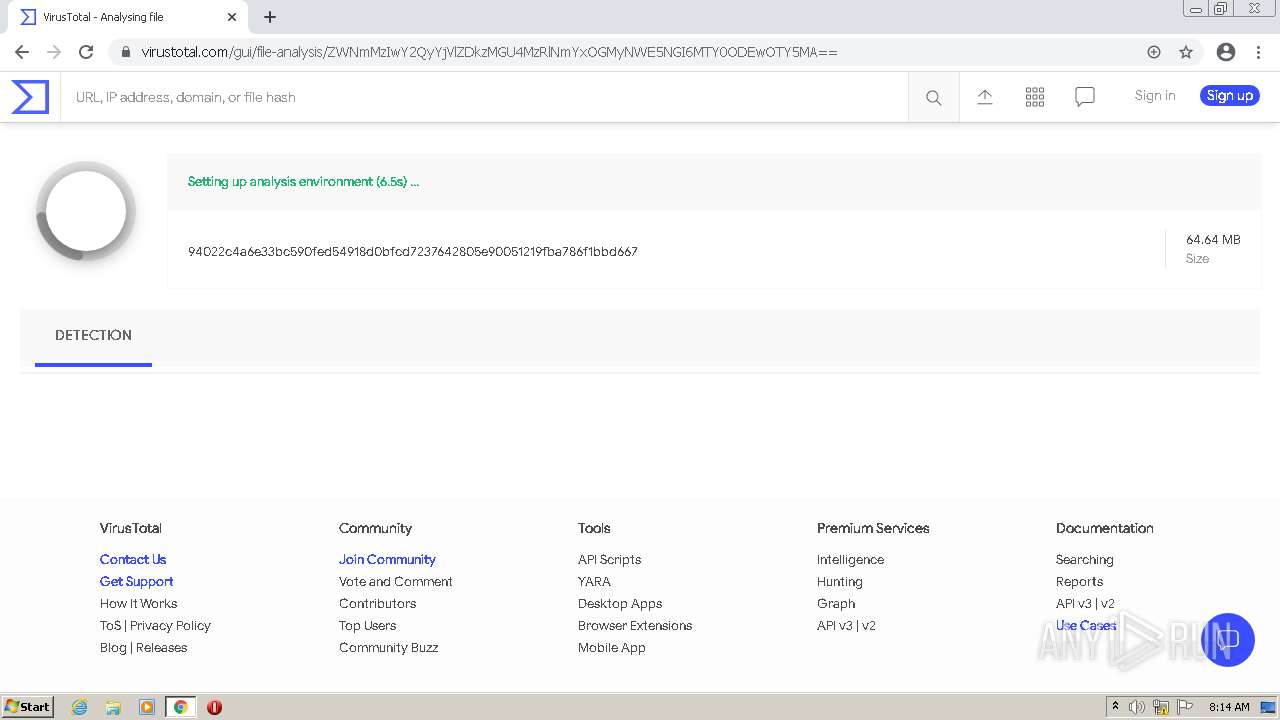Screen dimensions: 1280x720
Task: Open Reports documentation link
Action: [1079, 582]
